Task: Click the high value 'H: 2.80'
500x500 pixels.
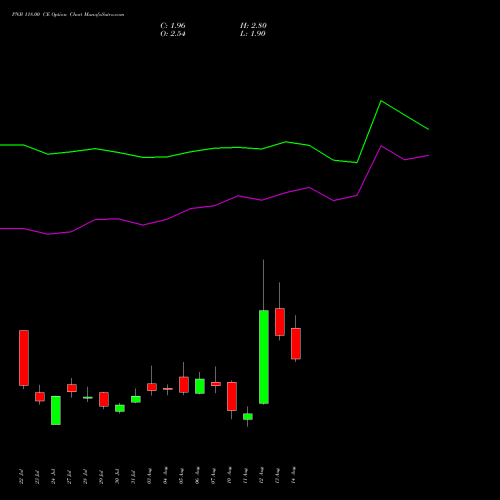Action: (253, 26)
